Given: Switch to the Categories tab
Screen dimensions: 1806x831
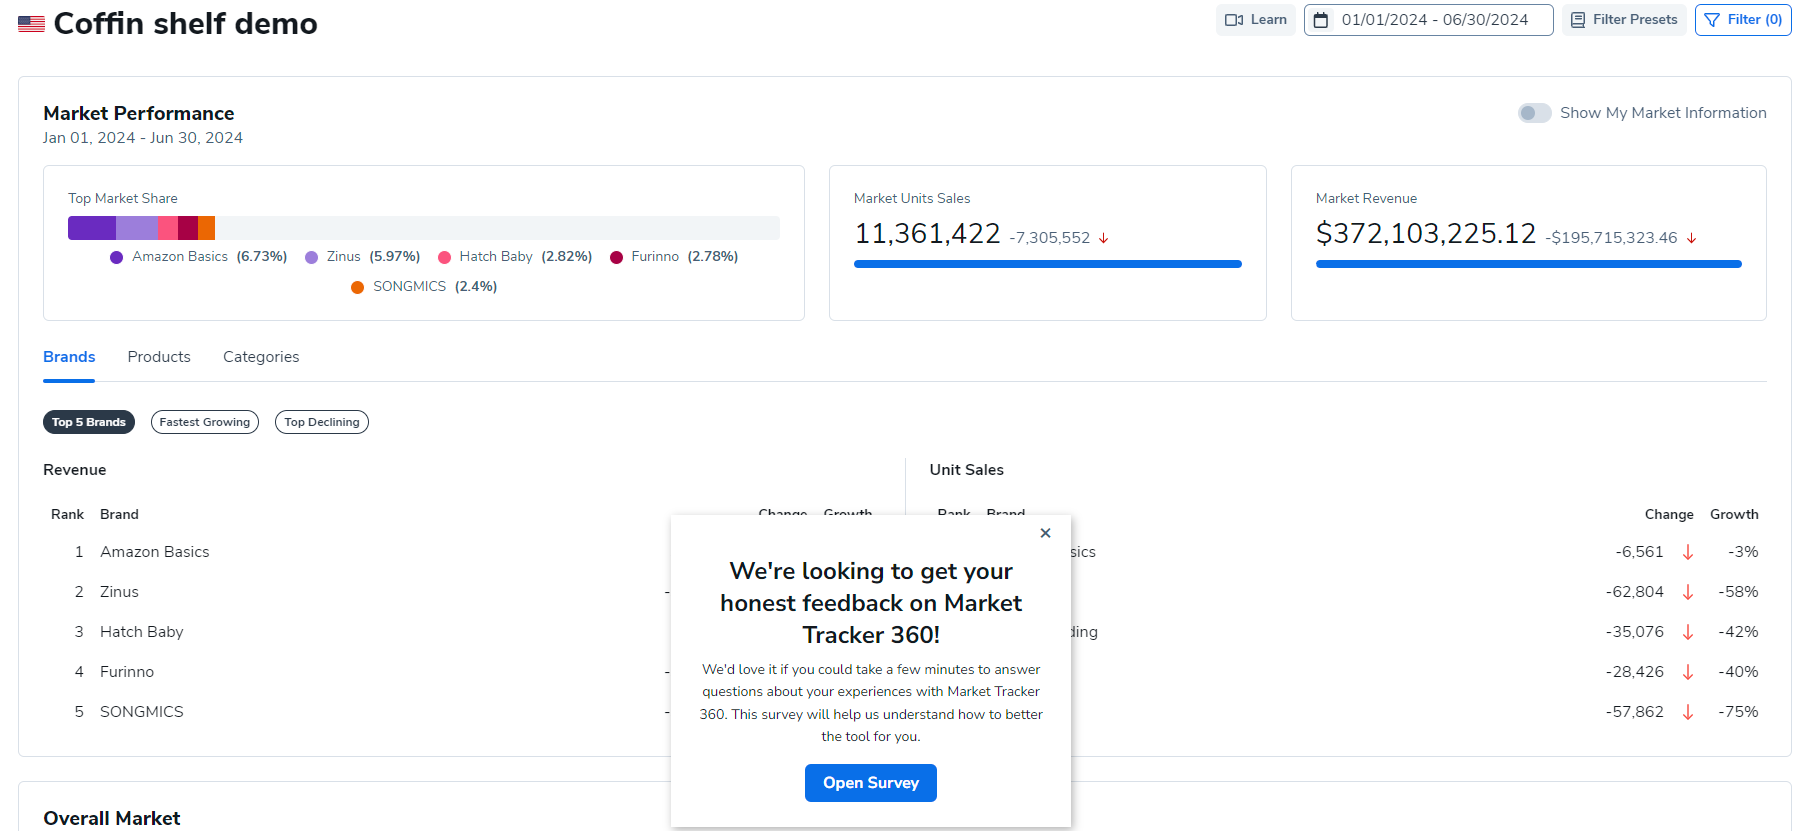Looking at the screenshot, I should [x=261, y=357].
